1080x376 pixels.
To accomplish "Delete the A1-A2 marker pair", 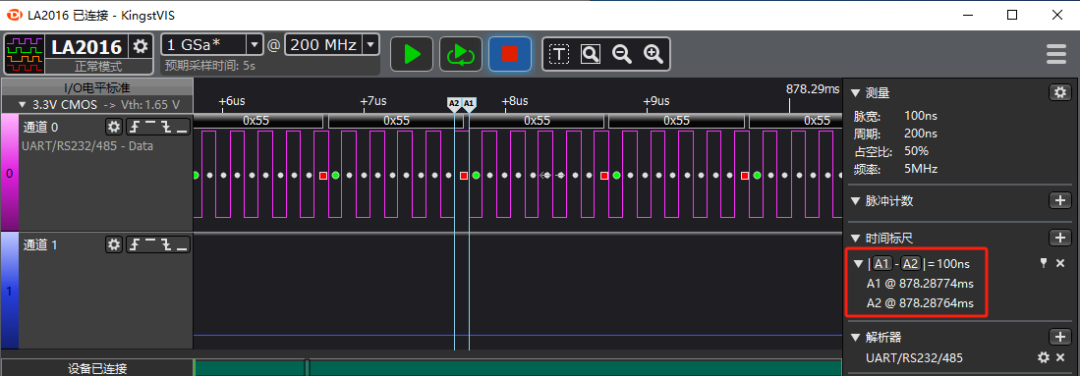I will click(1061, 263).
